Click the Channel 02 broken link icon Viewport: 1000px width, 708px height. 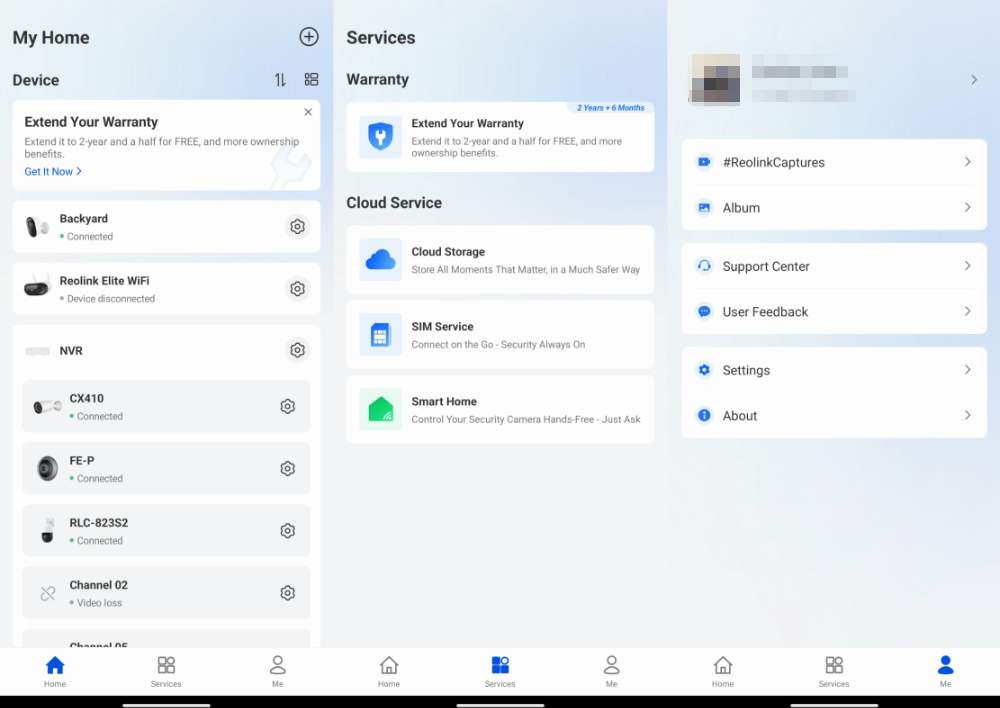pos(48,594)
